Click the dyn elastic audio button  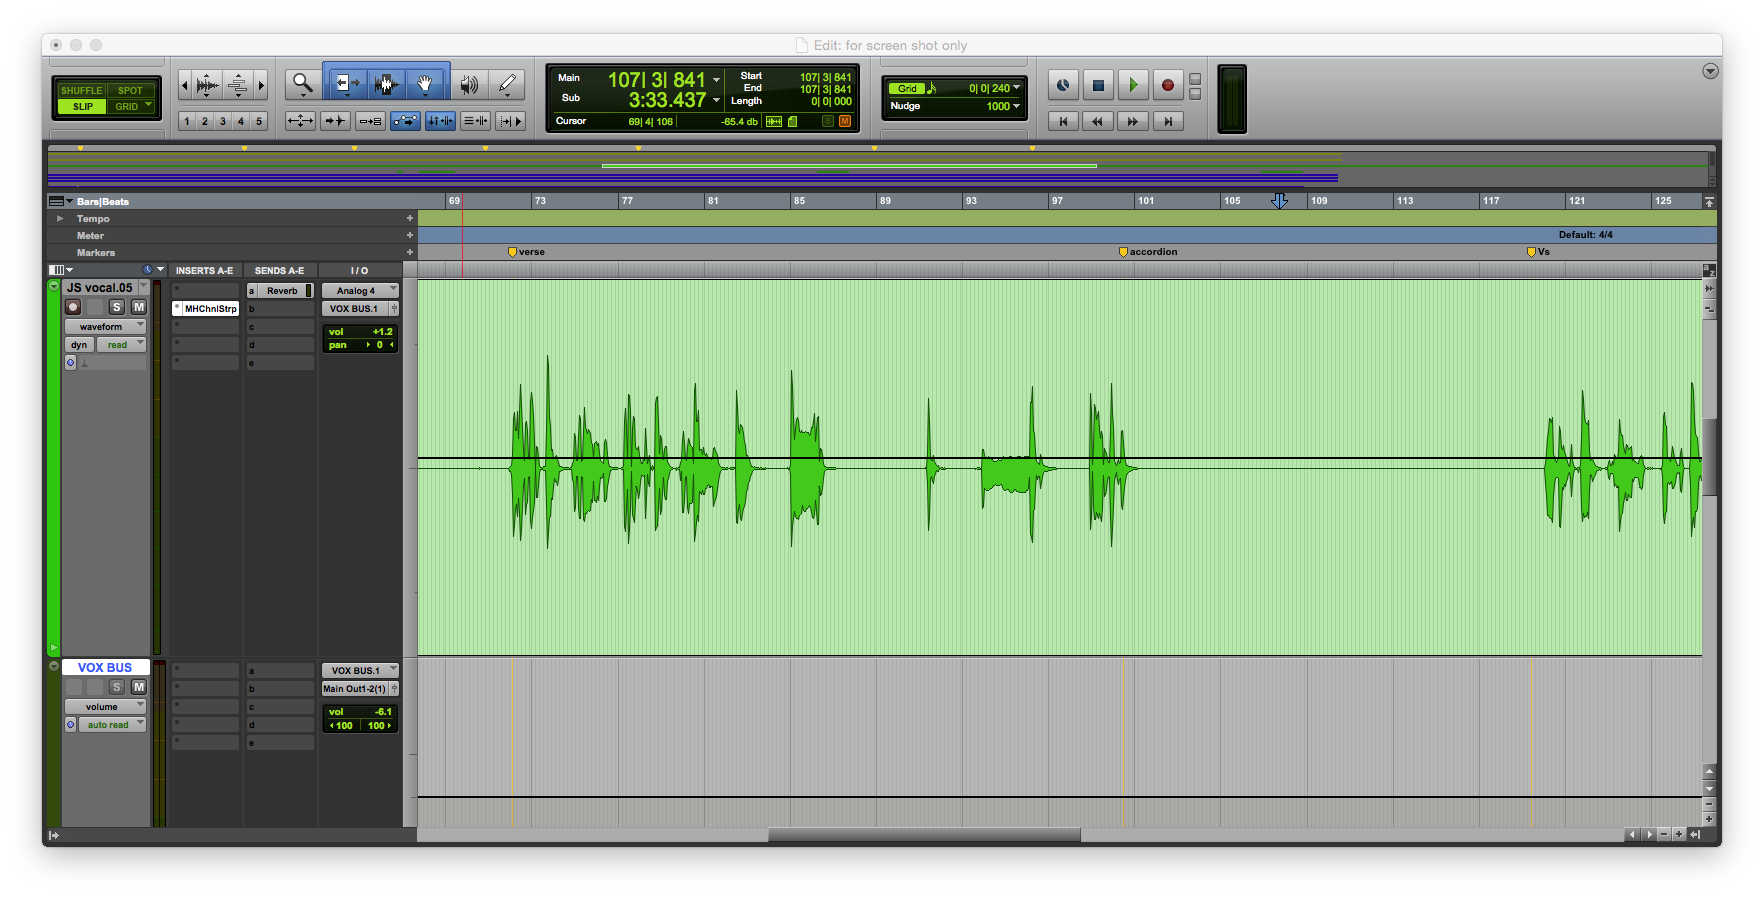pyautogui.click(x=79, y=344)
